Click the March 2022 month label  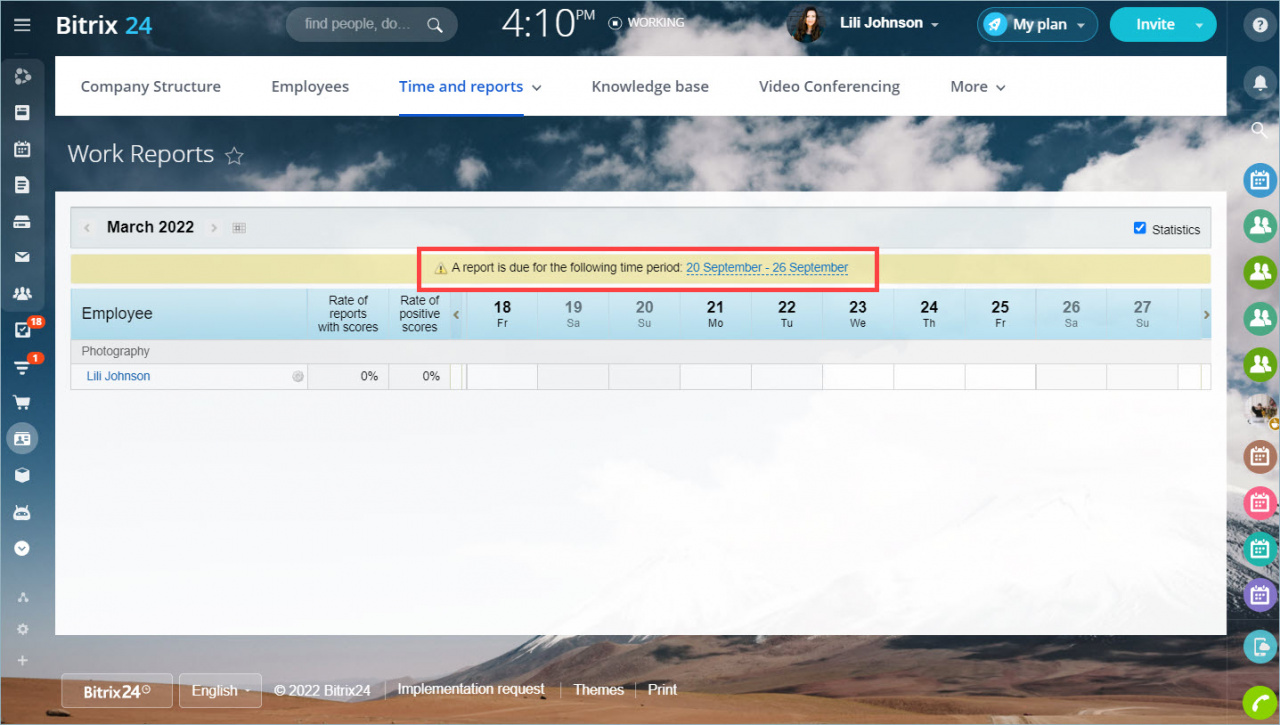pyautogui.click(x=150, y=227)
